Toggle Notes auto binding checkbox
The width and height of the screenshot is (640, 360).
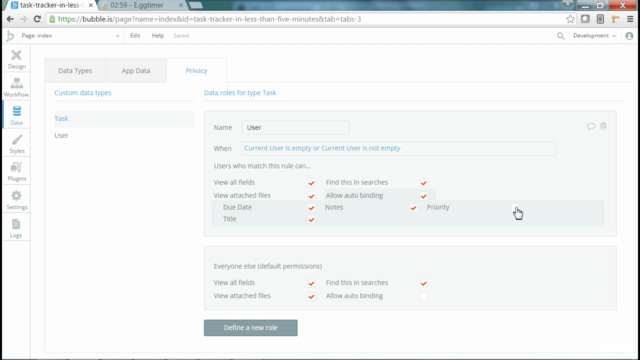(413, 208)
